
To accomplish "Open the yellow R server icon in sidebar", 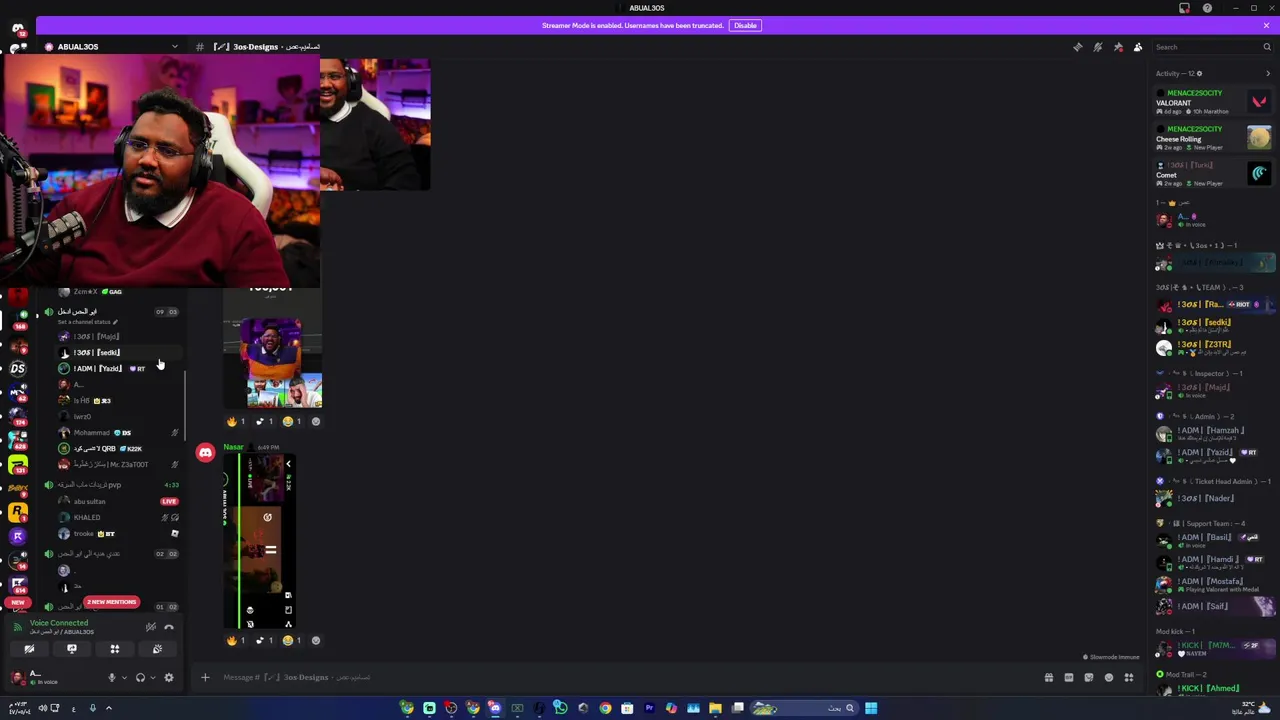I will click(x=18, y=512).
